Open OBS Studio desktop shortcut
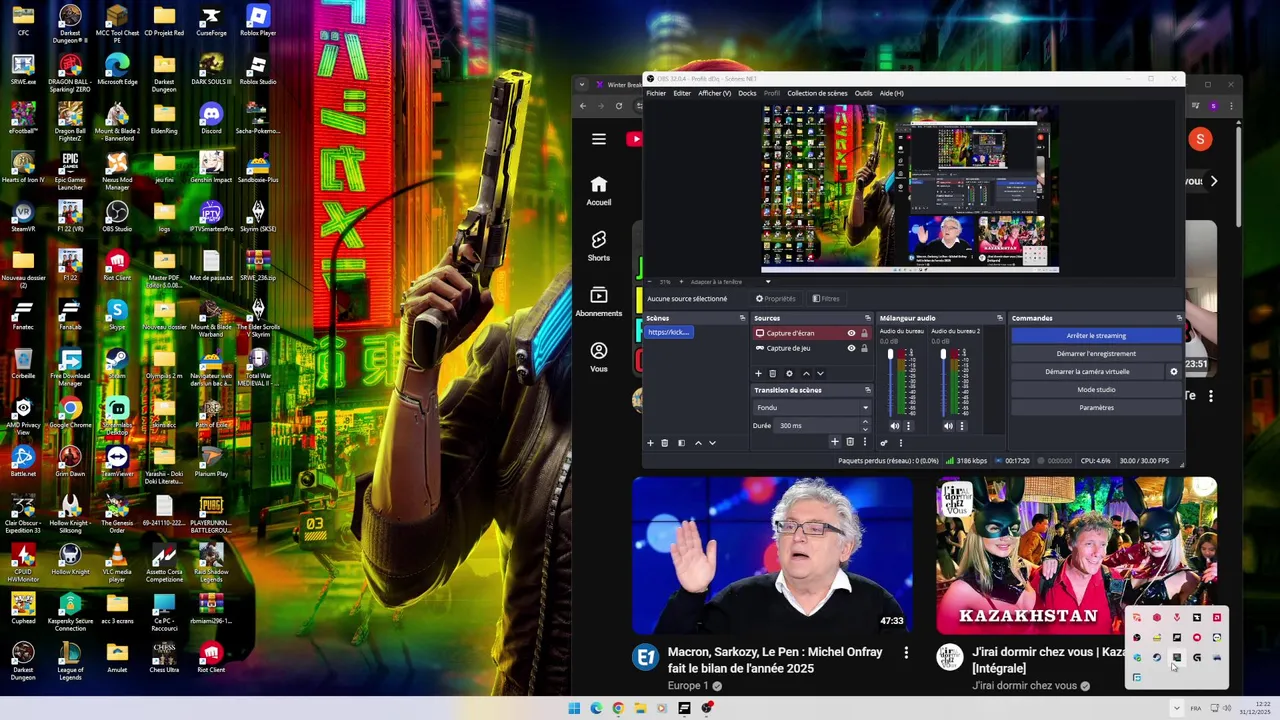This screenshot has width=1280, height=720. click(117, 217)
